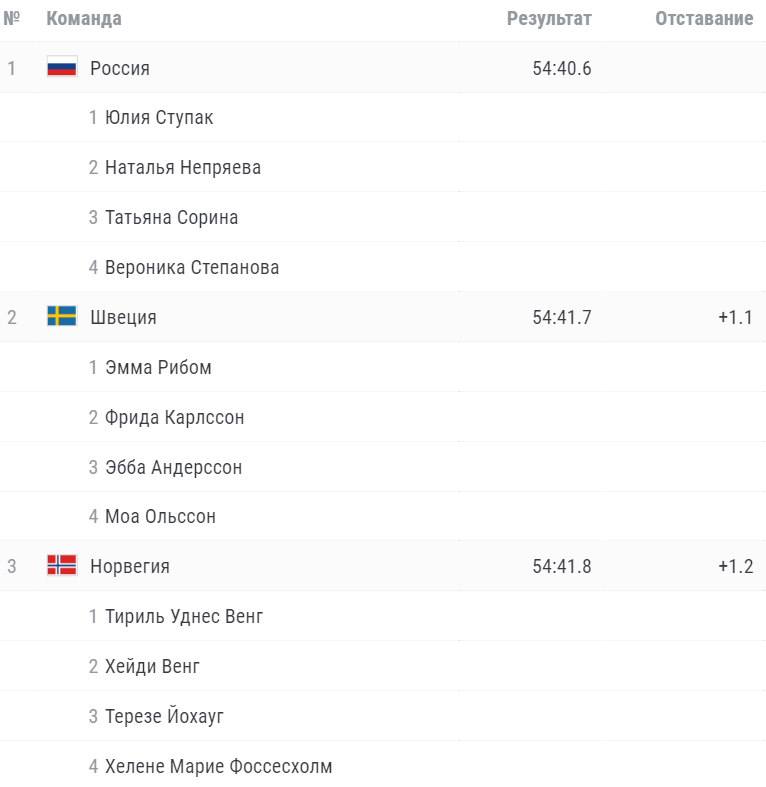Open the Швеция team row
The width and height of the screenshot is (766, 787).
tap(382, 317)
